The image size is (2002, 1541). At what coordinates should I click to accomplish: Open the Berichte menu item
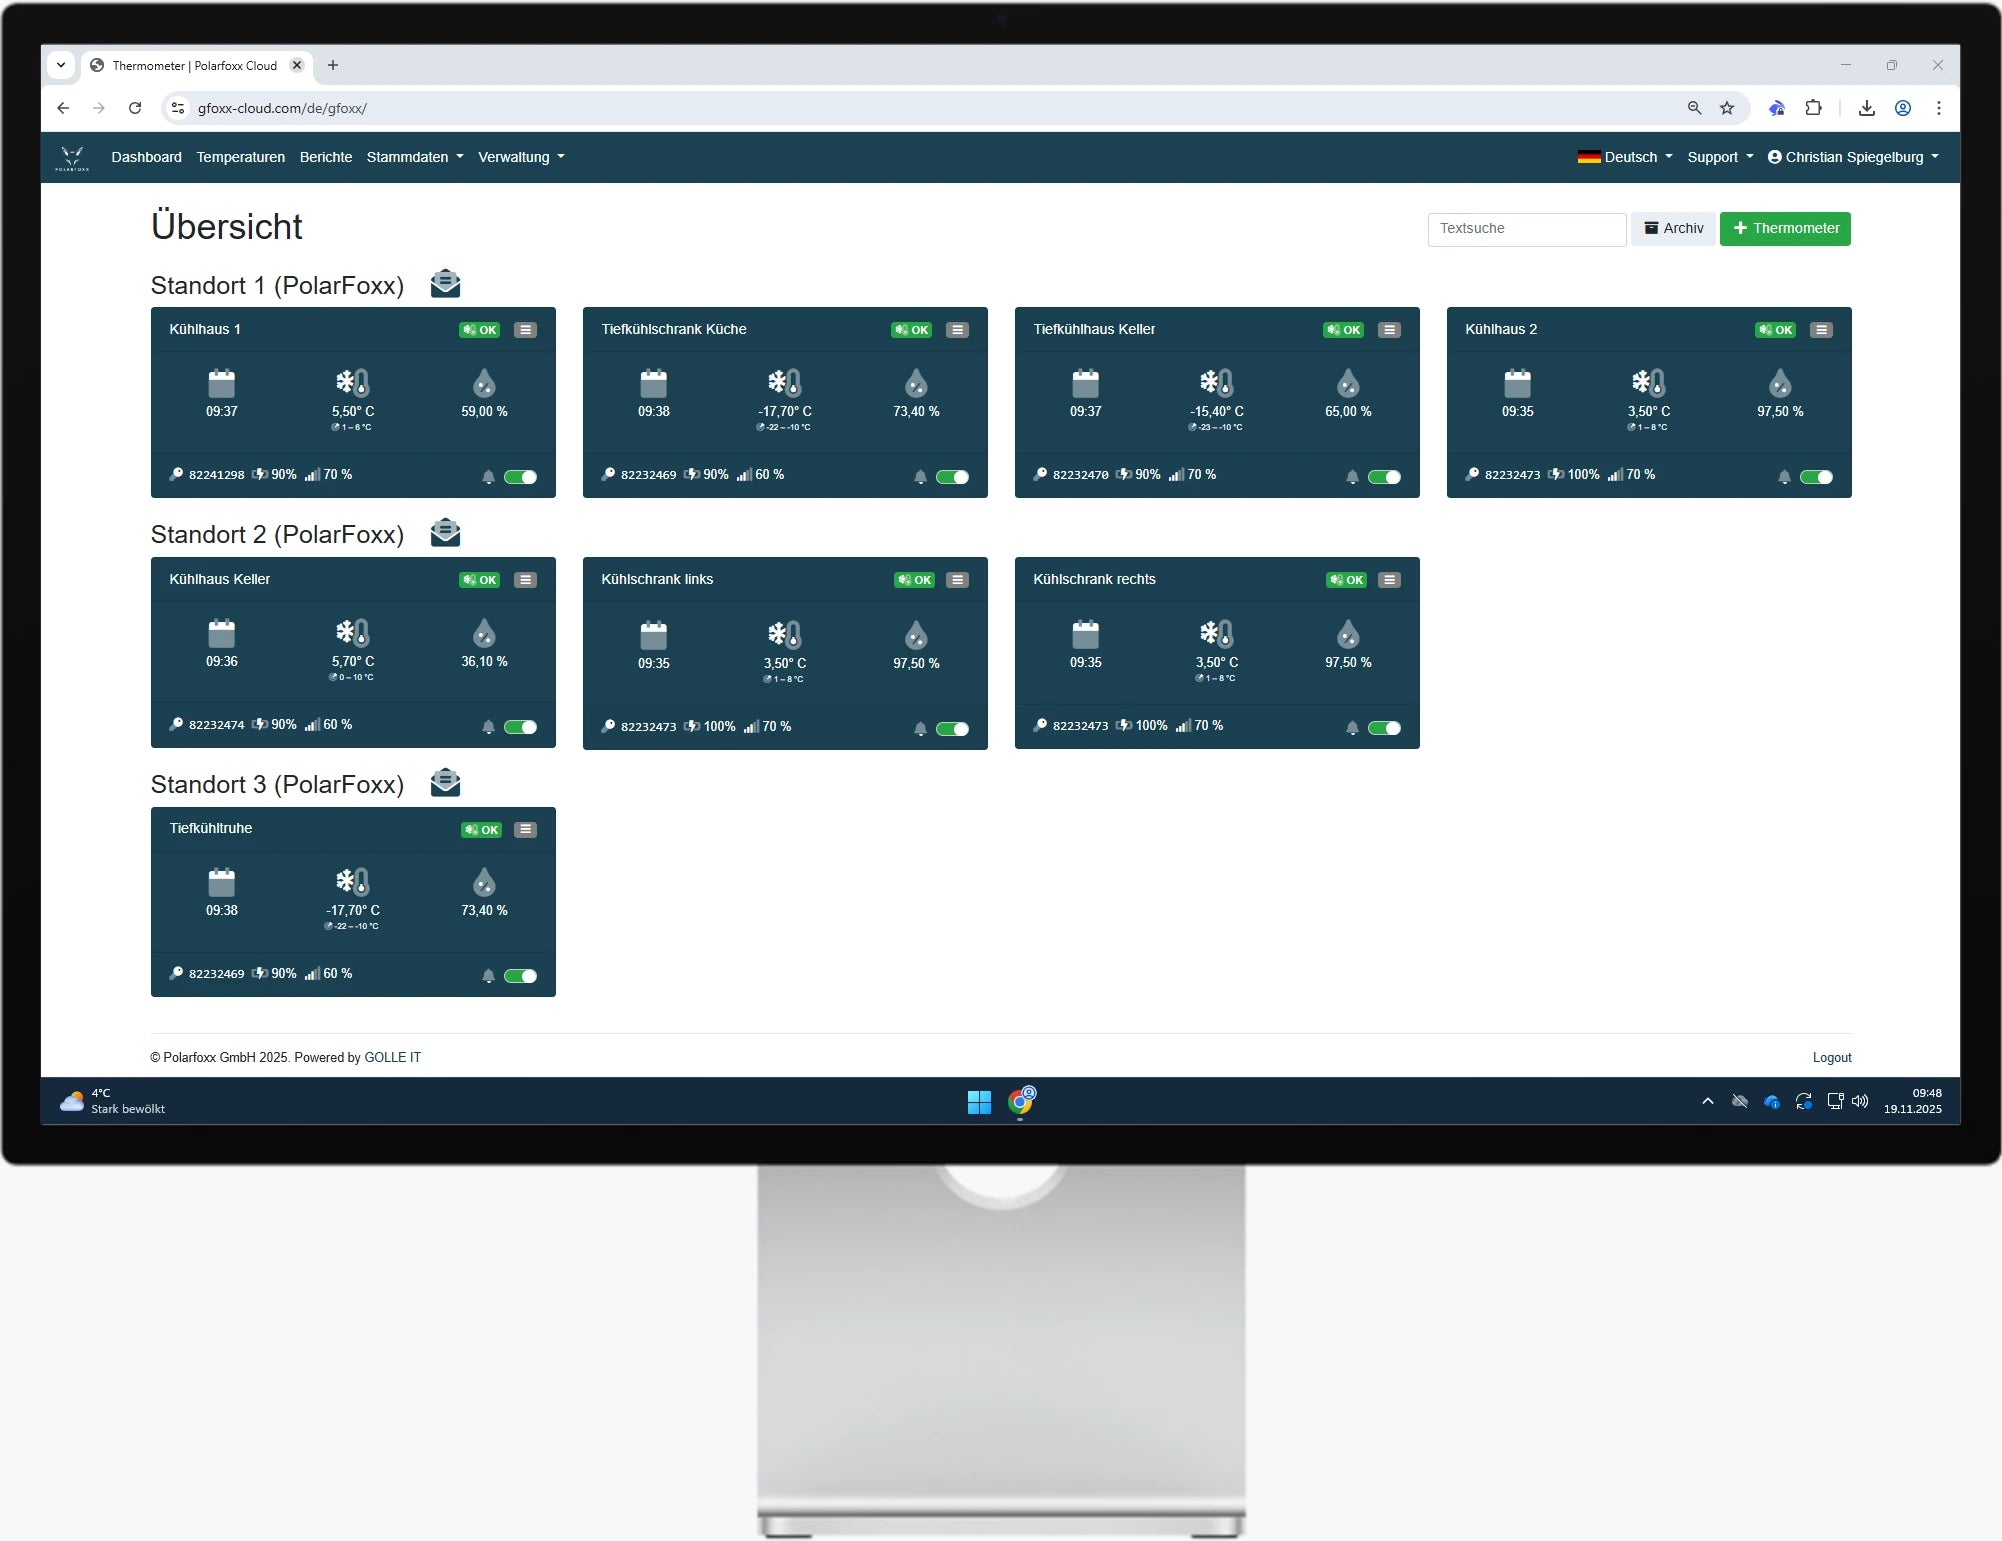tap(326, 157)
